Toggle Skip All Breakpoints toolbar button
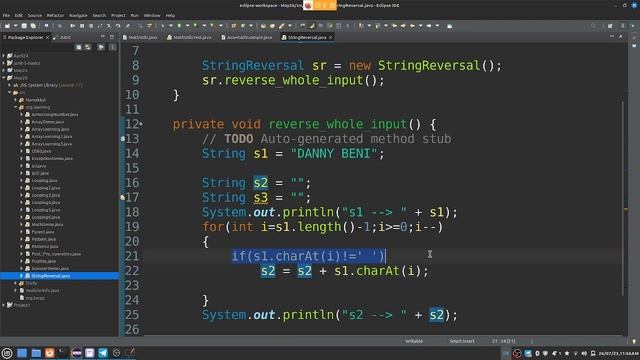Image resolution: width=640 pixels, height=360 pixels. click(60, 26)
